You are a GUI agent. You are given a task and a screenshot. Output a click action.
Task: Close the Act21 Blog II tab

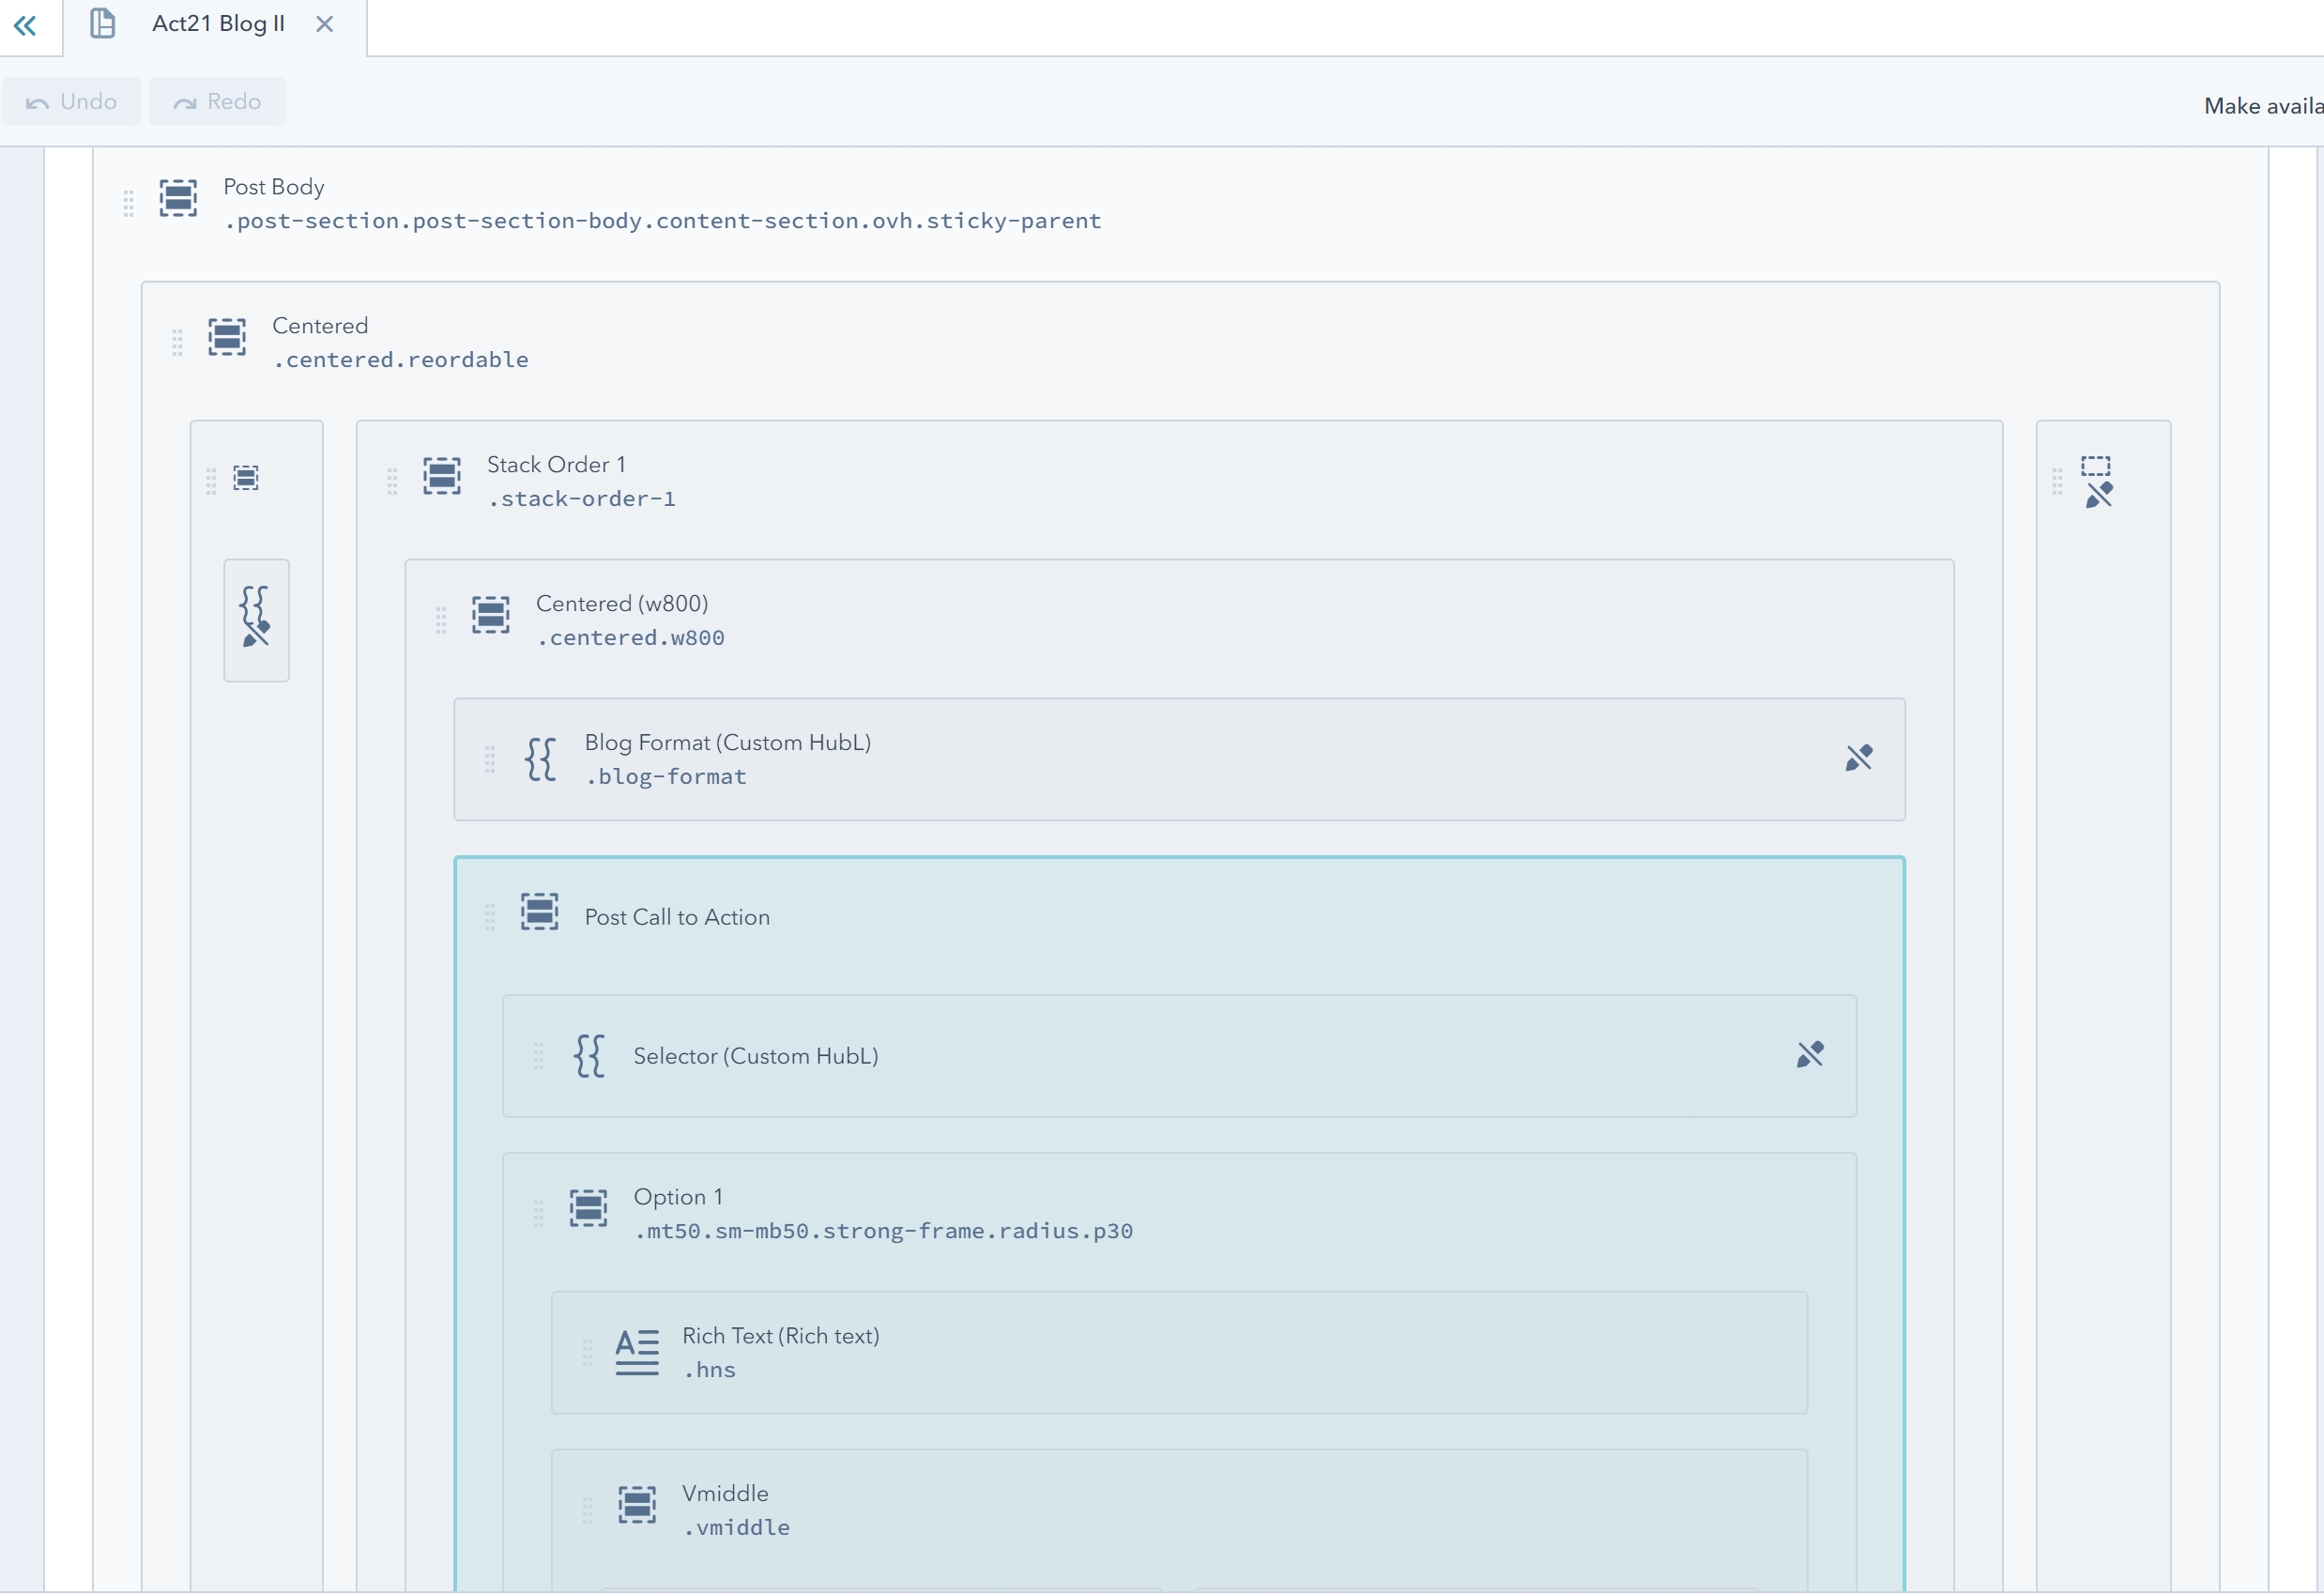325,24
